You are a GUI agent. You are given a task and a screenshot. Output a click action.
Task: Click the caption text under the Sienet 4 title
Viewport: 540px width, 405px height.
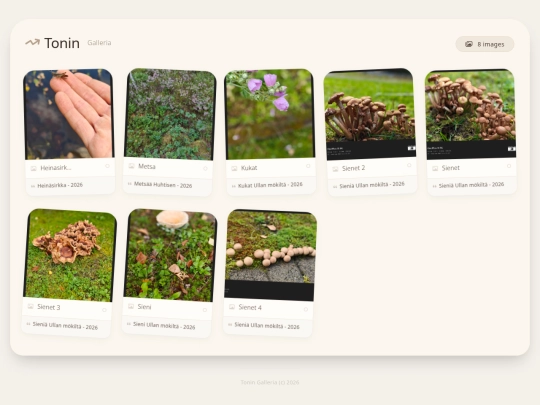tap(267, 325)
